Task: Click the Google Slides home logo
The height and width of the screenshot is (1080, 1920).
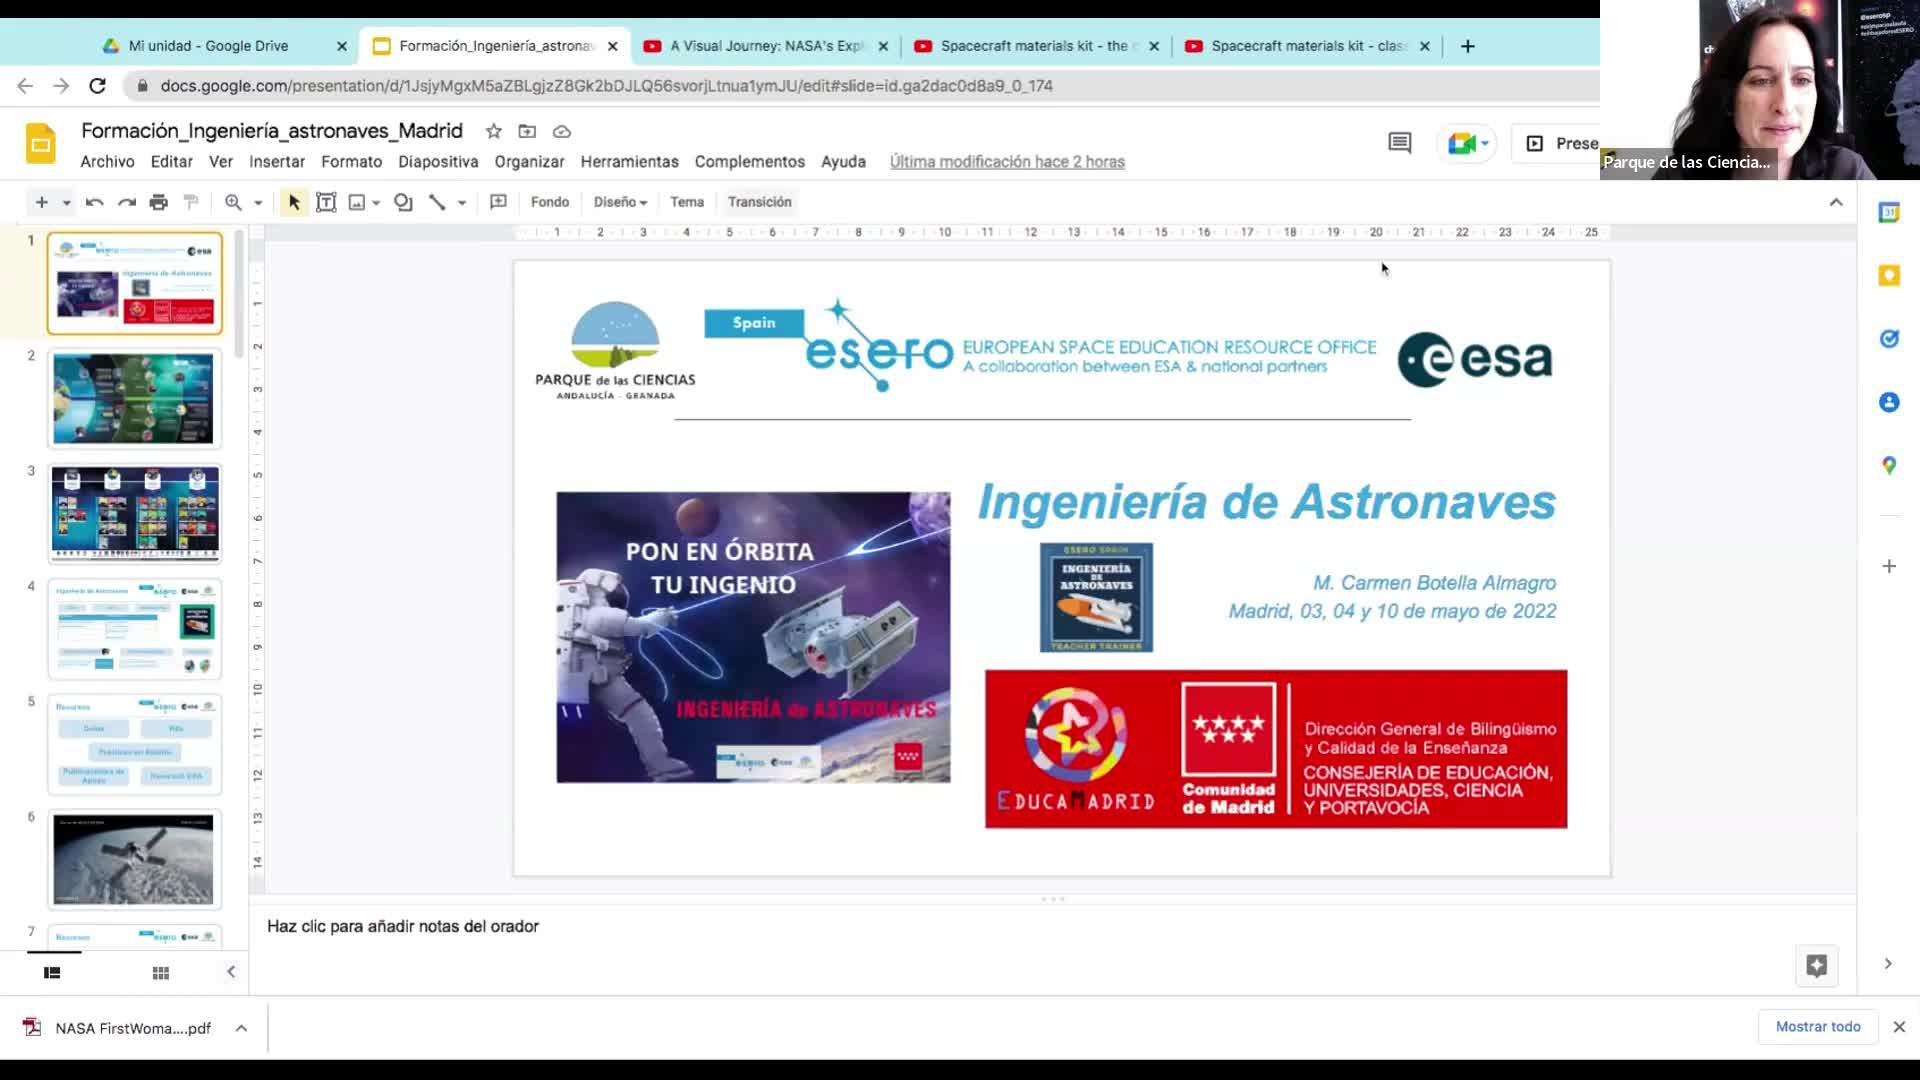Action: click(41, 144)
